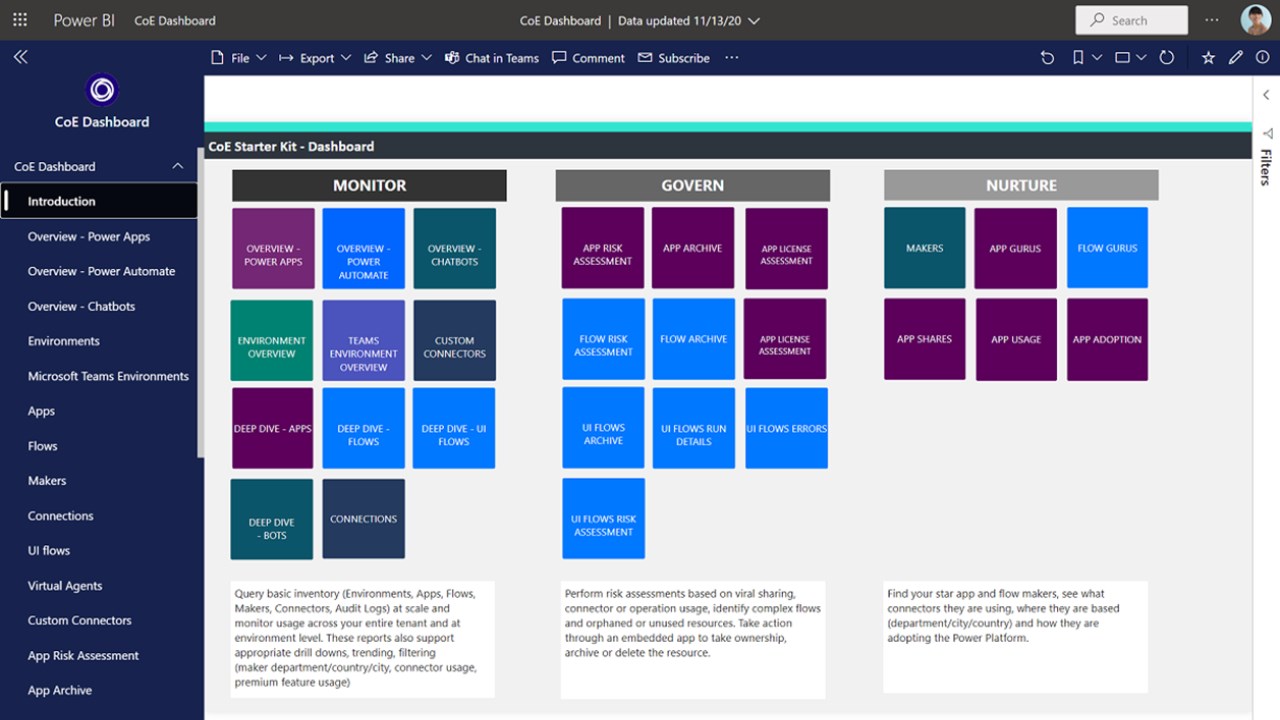Click in the Search box

pos(1131,20)
